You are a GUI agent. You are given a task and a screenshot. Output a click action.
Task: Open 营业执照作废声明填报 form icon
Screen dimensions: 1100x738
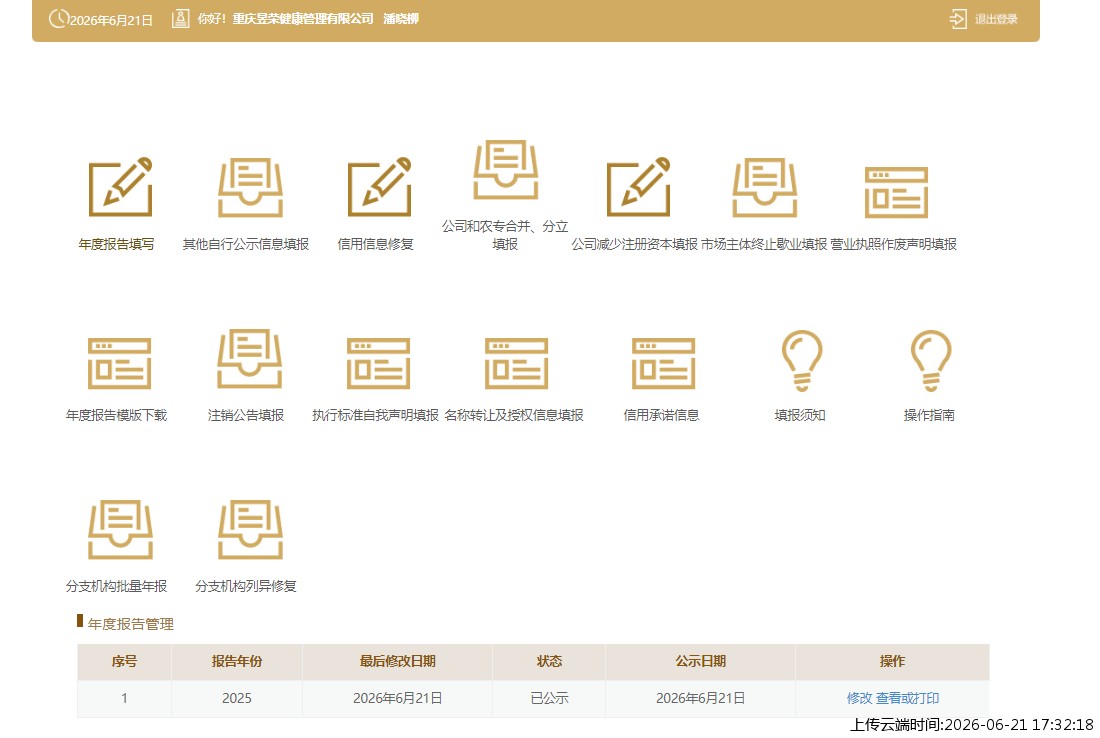coord(897,192)
